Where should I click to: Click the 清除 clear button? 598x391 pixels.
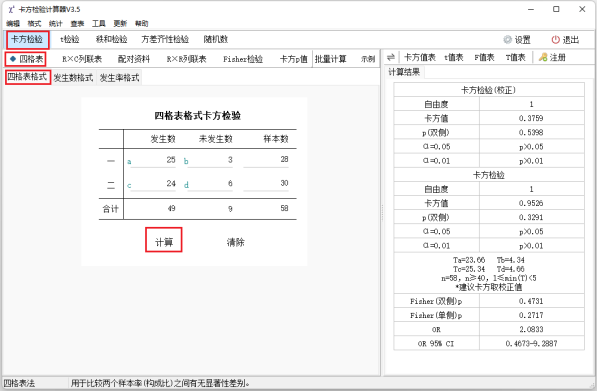(x=235, y=242)
